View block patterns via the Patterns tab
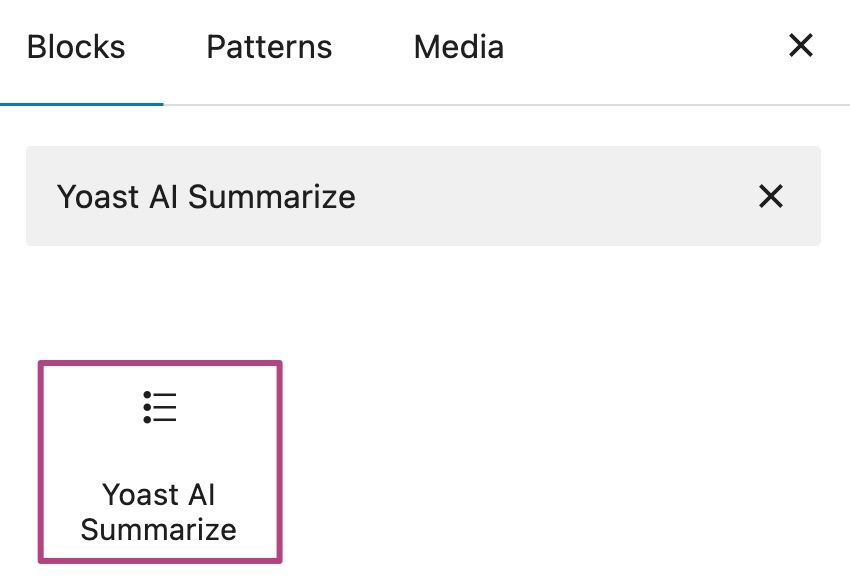Viewport: 850px width, 578px height. (268, 47)
